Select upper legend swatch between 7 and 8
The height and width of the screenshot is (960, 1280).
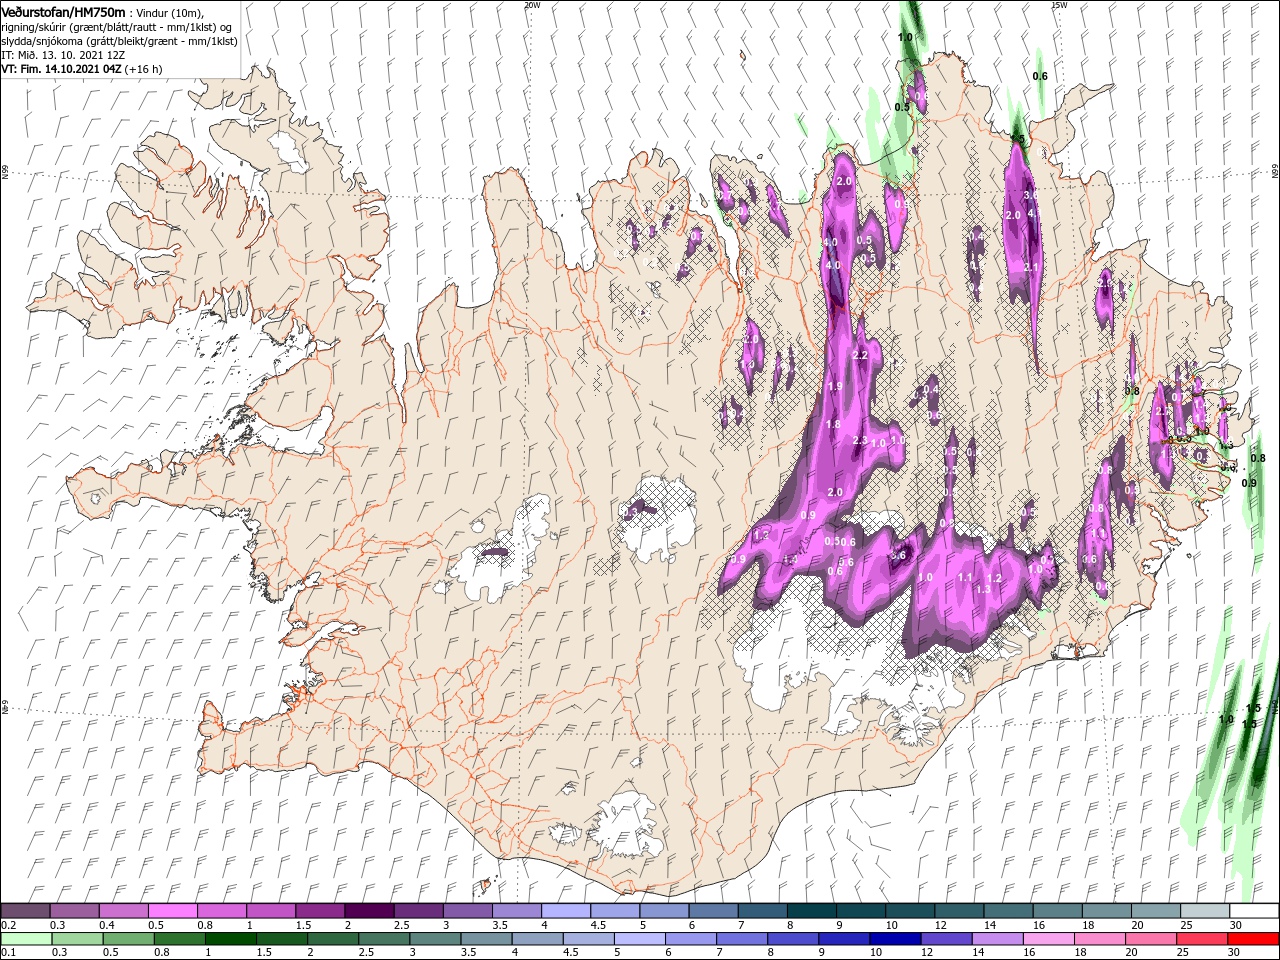tap(762, 911)
